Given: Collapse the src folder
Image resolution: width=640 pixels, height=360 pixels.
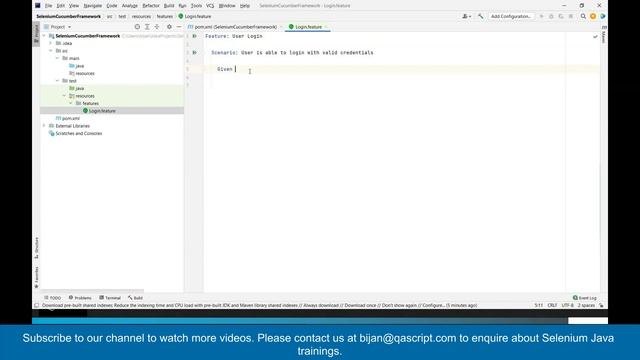Looking at the screenshot, I should pos(51,51).
